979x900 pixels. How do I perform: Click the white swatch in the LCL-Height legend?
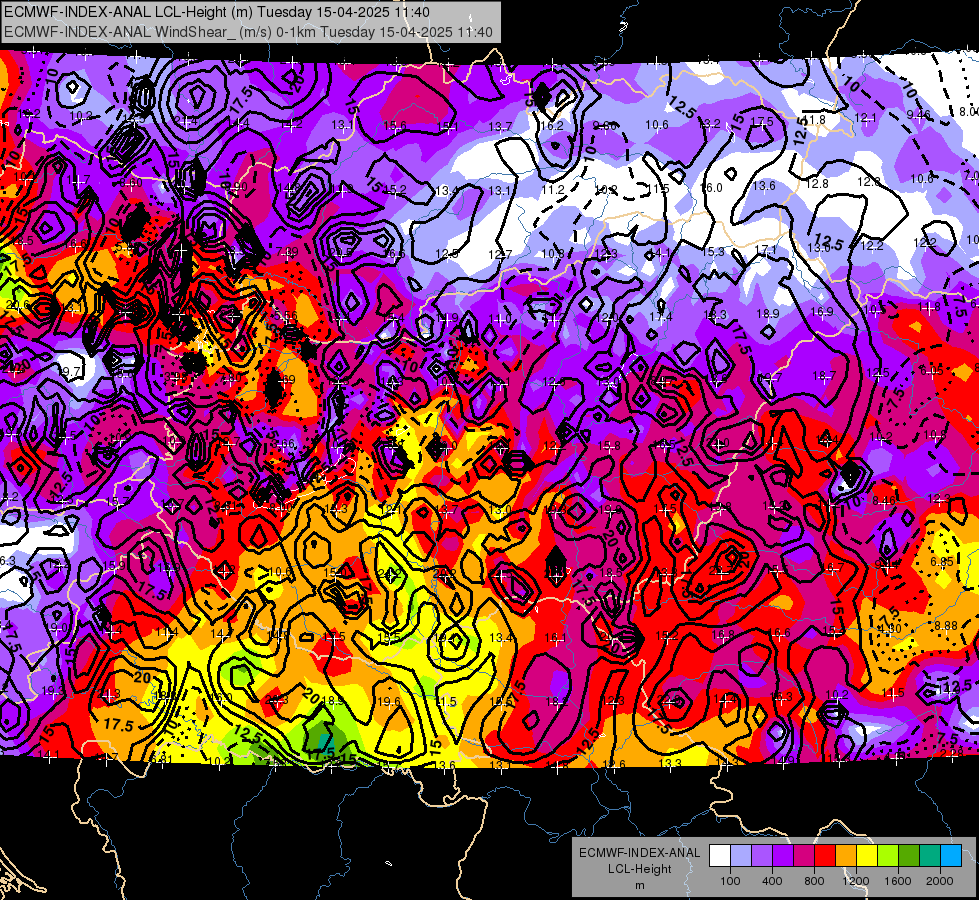click(x=720, y=856)
